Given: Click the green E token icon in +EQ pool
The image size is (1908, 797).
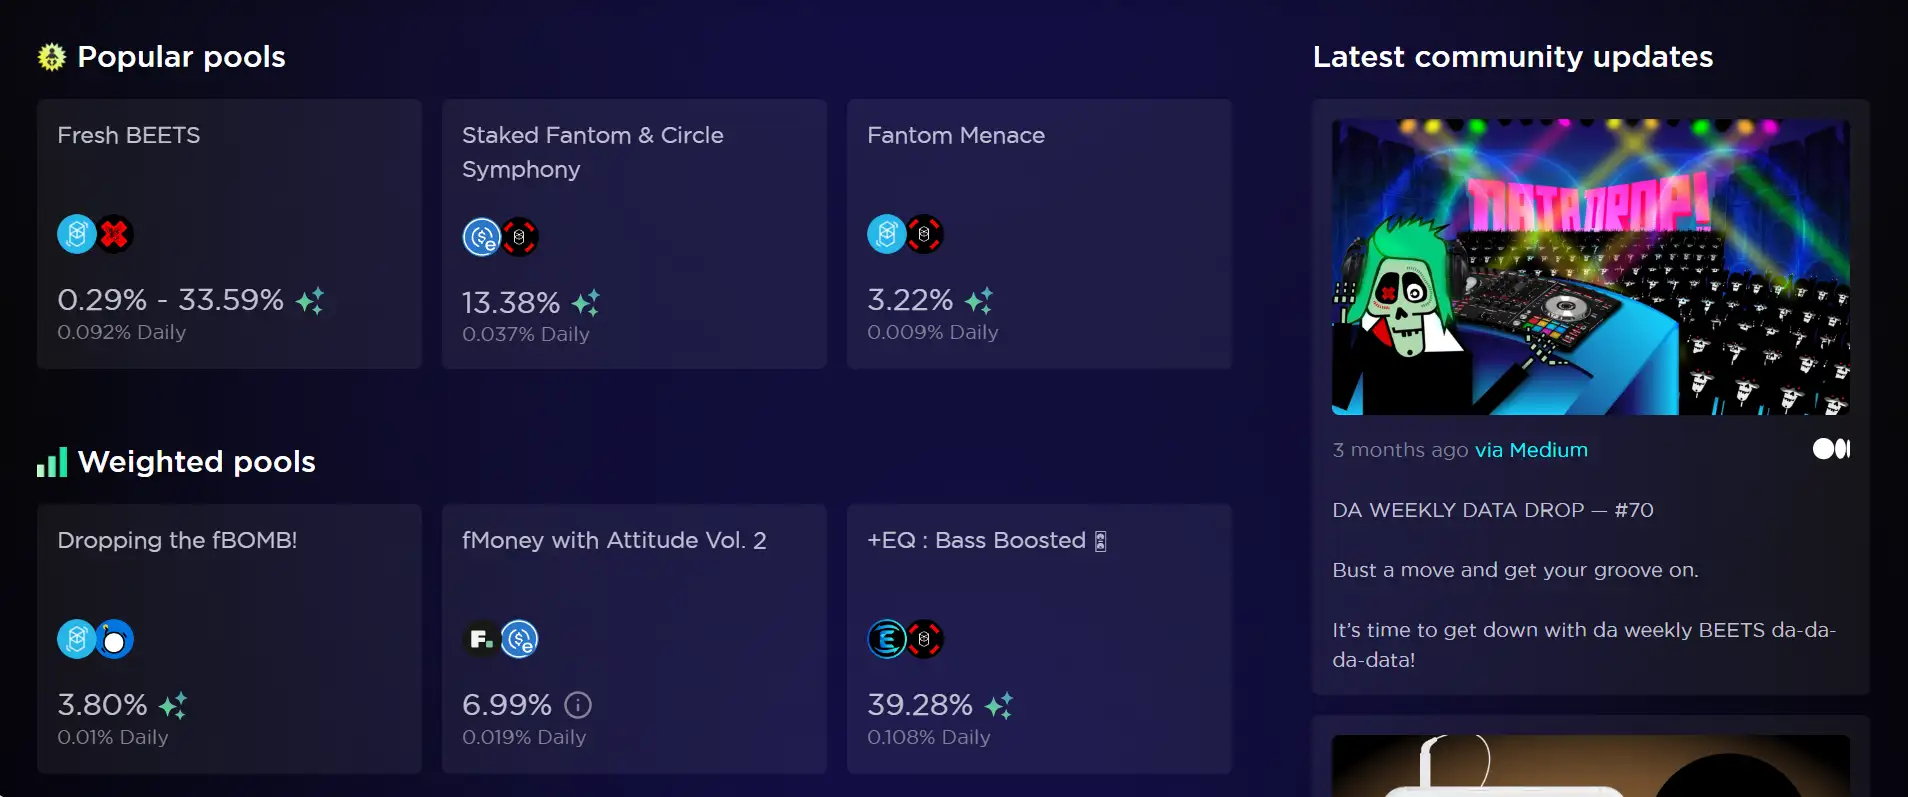Looking at the screenshot, I should tap(886, 639).
